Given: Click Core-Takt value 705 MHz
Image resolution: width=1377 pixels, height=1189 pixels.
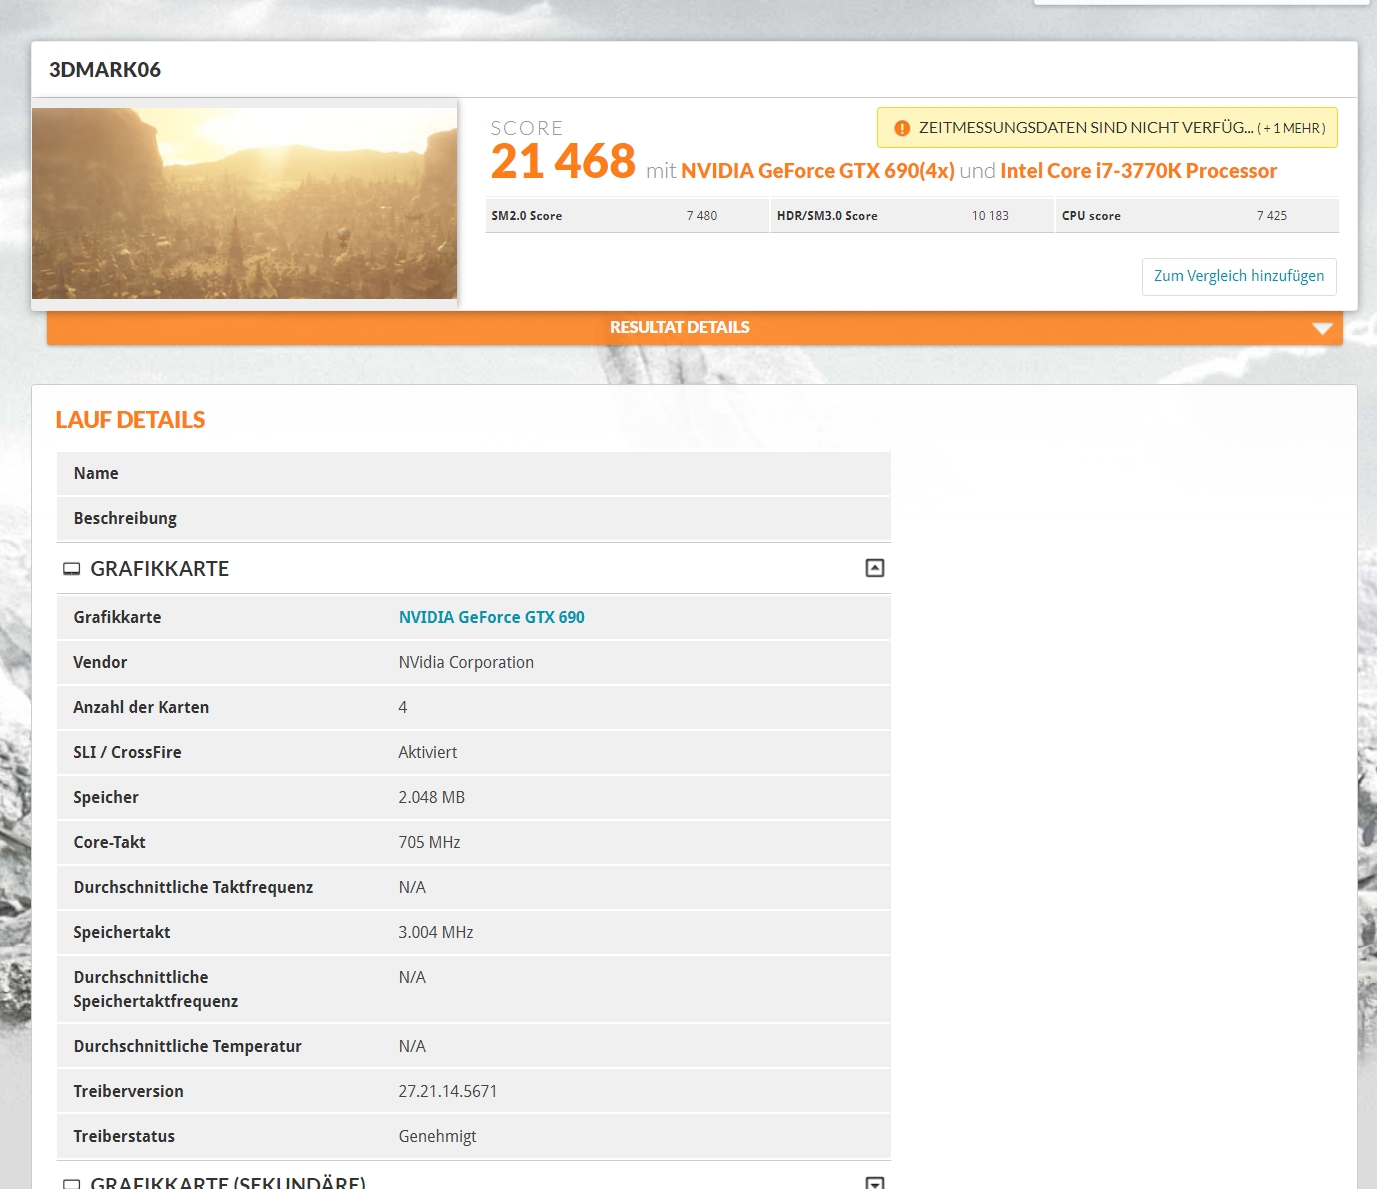Looking at the screenshot, I should [x=430, y=842].
